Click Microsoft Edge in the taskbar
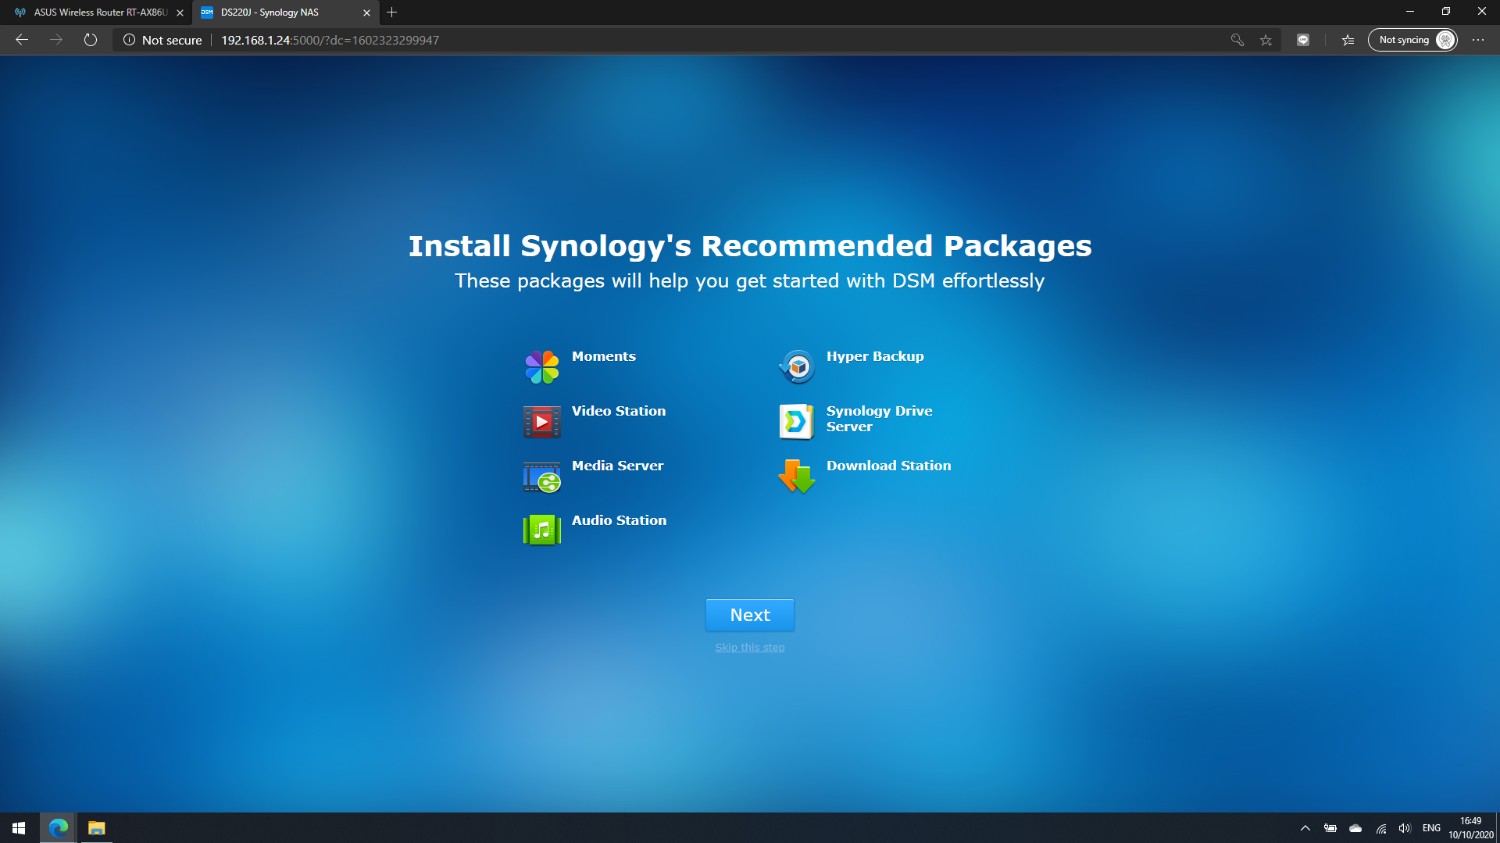1500x843 pixels. (58, 828)
